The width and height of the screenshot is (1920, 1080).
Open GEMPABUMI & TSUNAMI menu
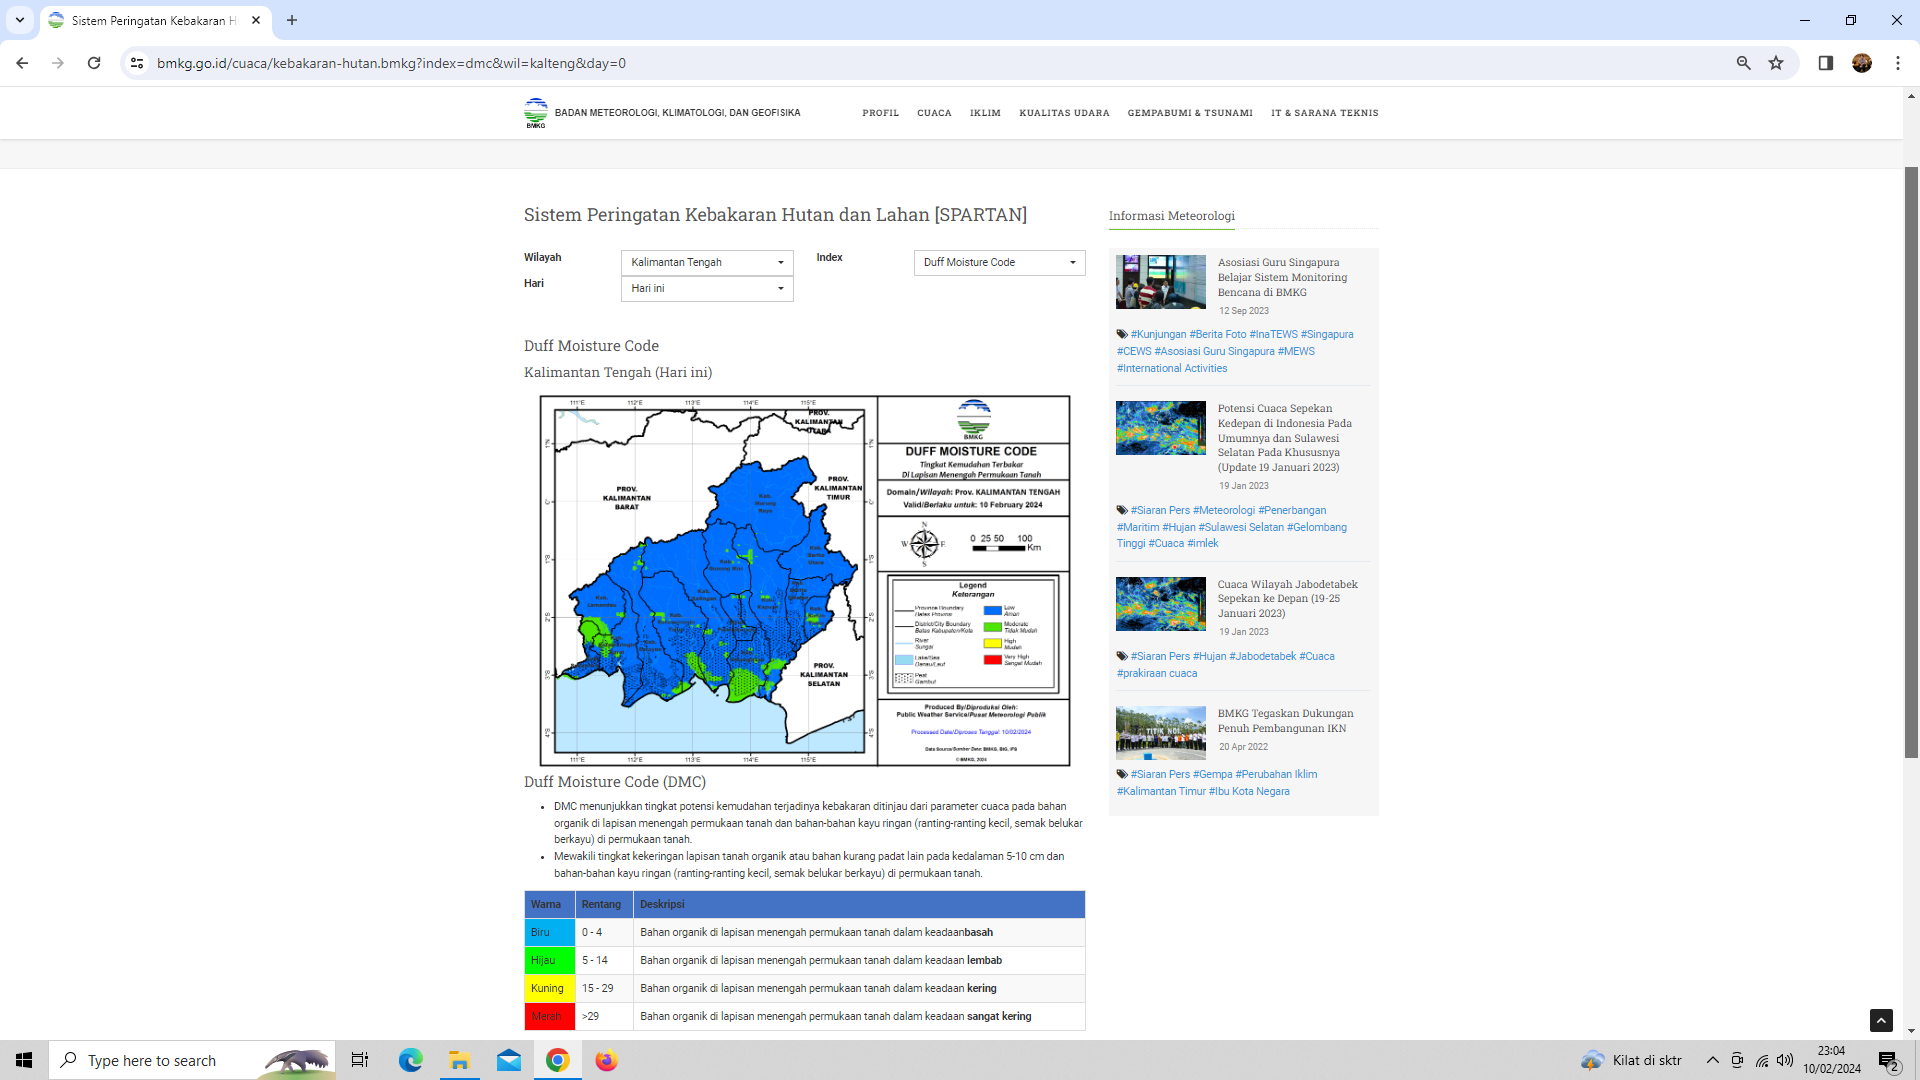[1190, 113]
